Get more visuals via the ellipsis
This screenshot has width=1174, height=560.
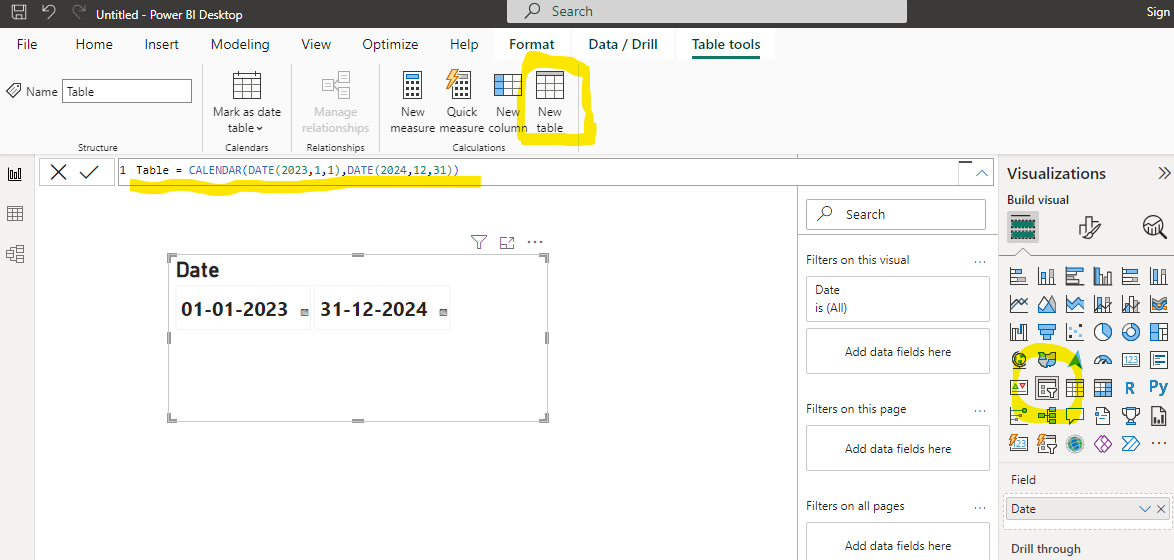(1158, 442)
